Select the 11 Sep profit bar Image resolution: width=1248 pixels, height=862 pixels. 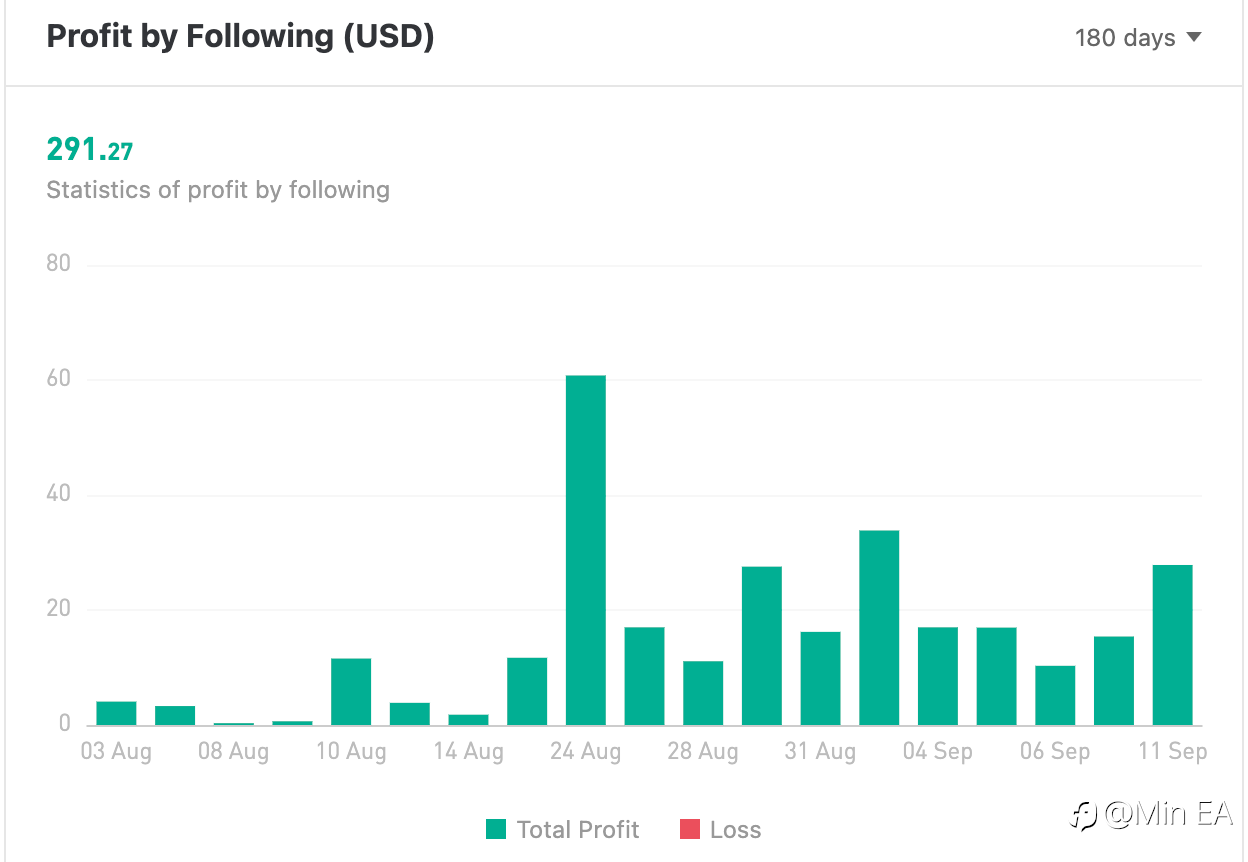[x=1172, y=645]
